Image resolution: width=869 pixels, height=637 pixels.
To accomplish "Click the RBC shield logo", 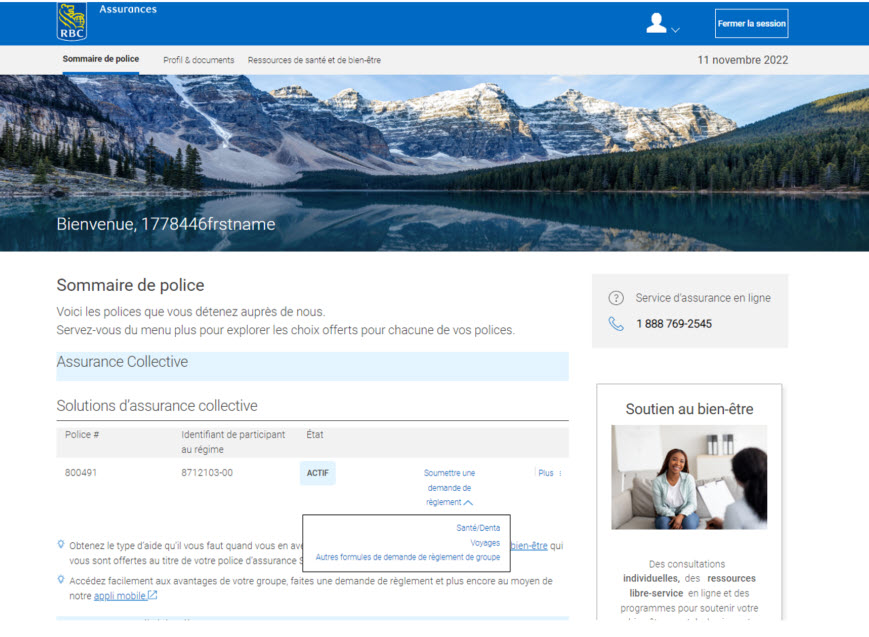I will 71,22.
